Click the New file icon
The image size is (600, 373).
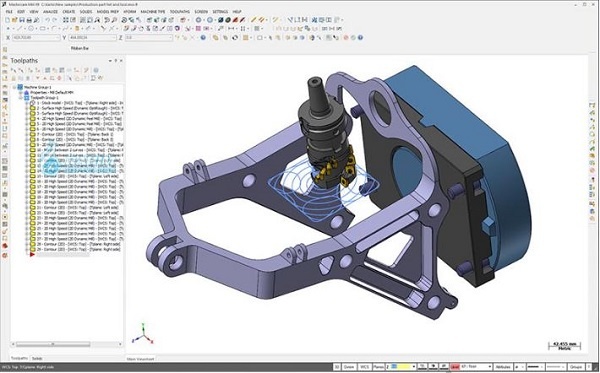coord(7,20)
